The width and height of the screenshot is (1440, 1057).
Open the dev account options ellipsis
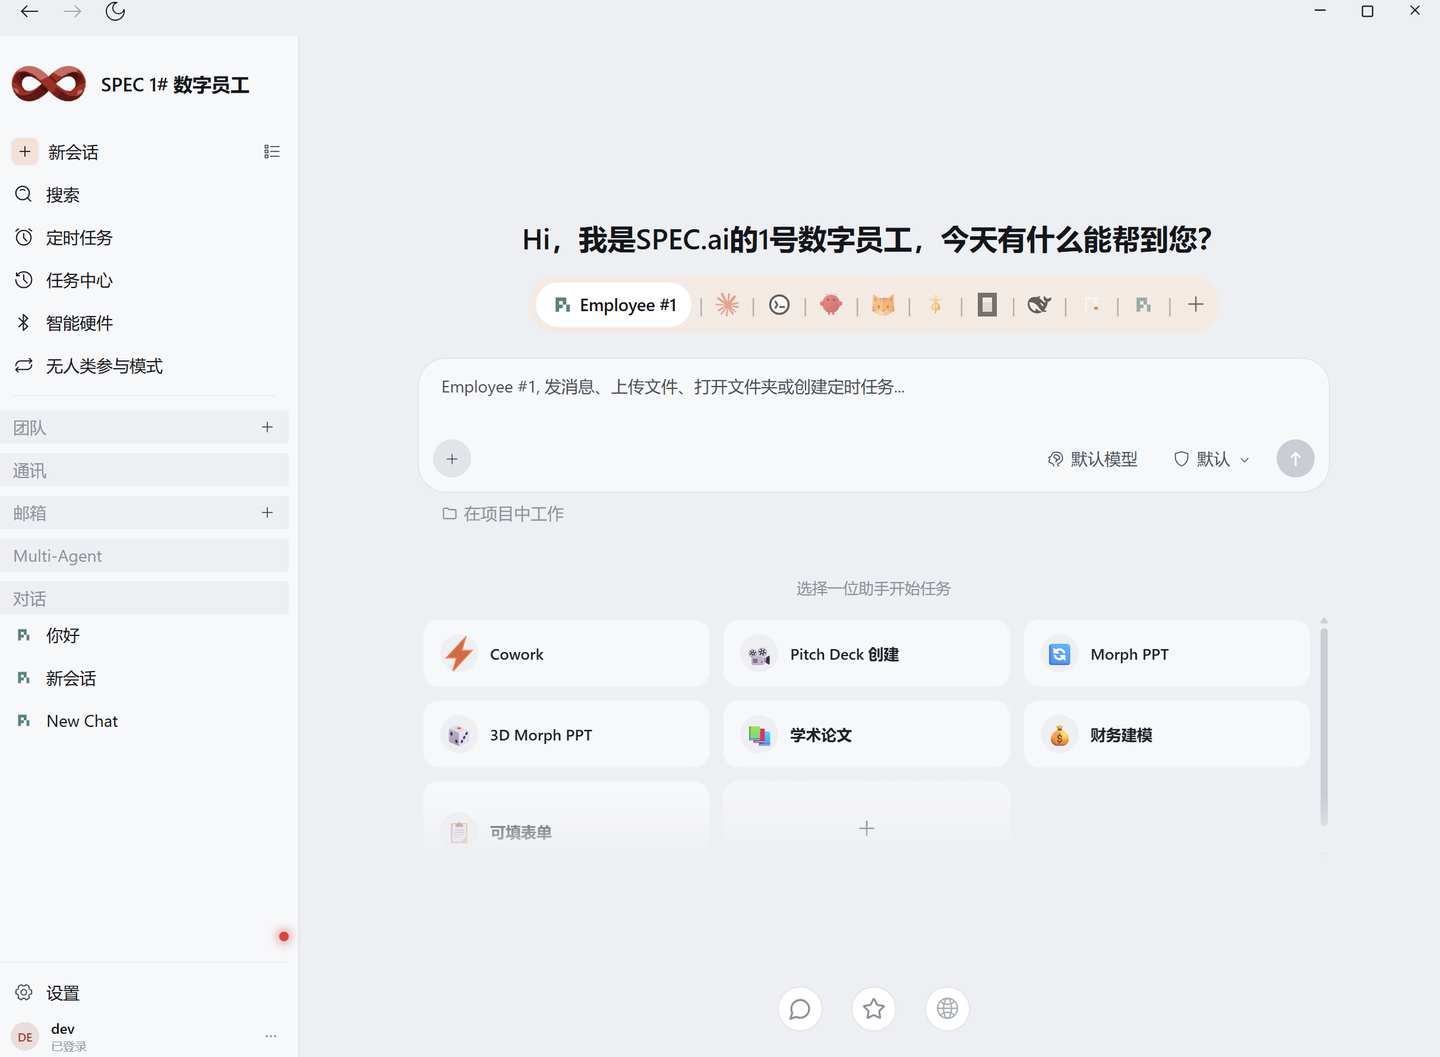coord(271,1037)
